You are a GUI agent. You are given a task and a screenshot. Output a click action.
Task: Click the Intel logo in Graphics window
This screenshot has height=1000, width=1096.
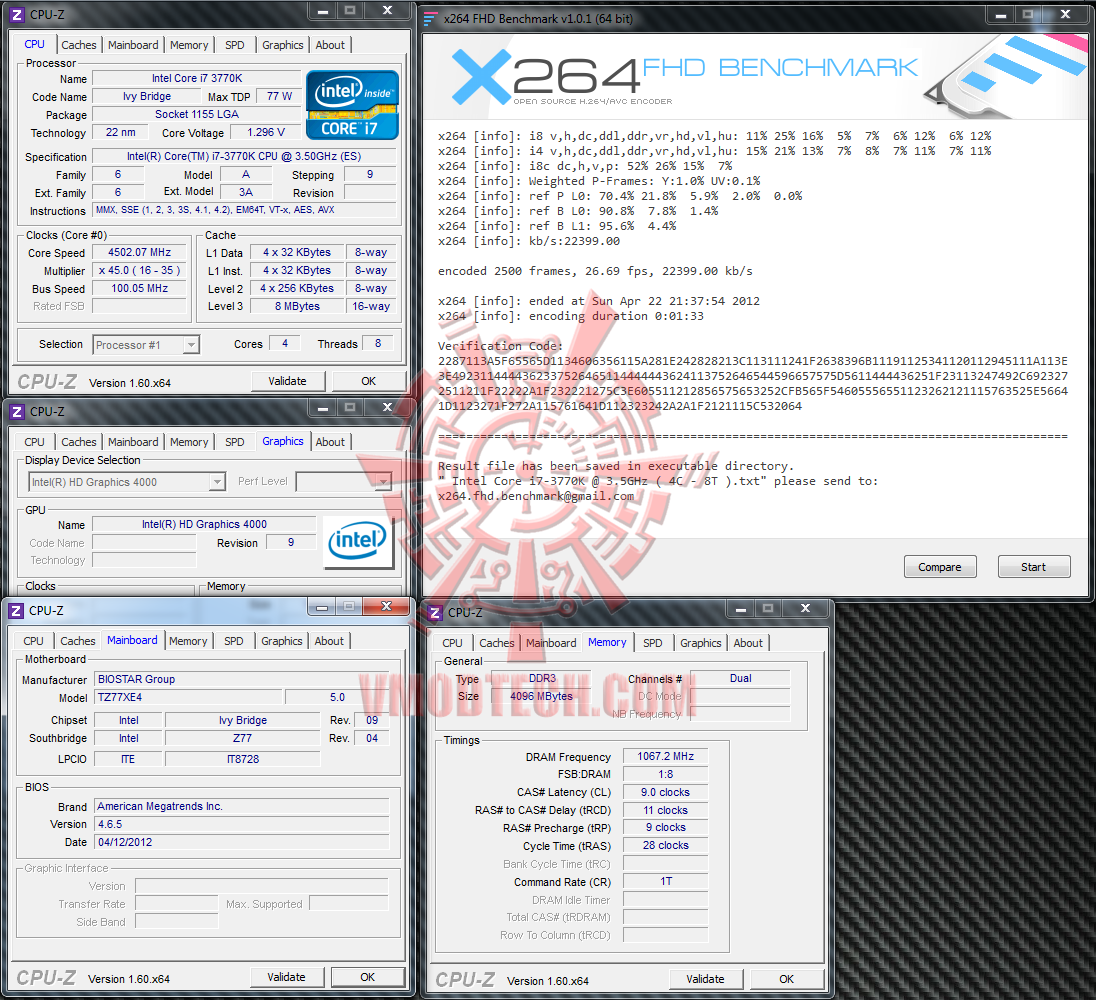358,541
